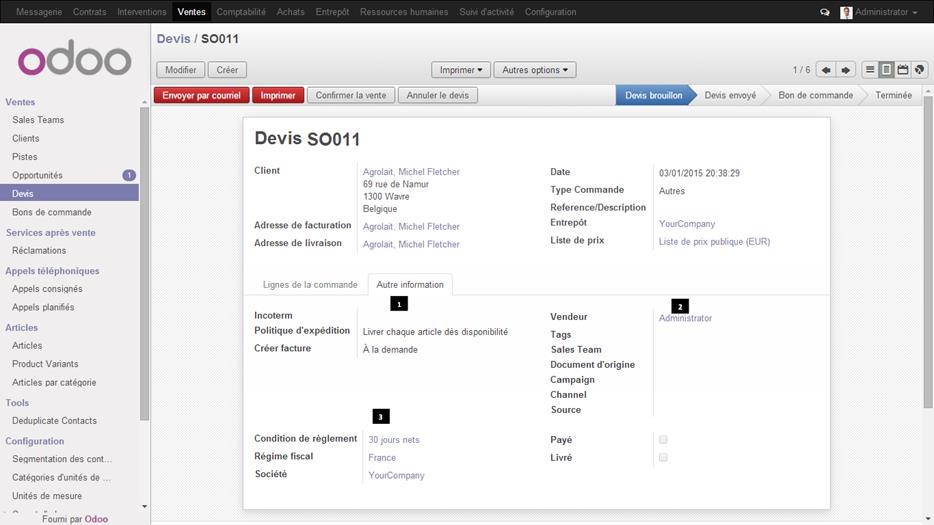Open the Ressources humaines menu

[x=404, y=12]
